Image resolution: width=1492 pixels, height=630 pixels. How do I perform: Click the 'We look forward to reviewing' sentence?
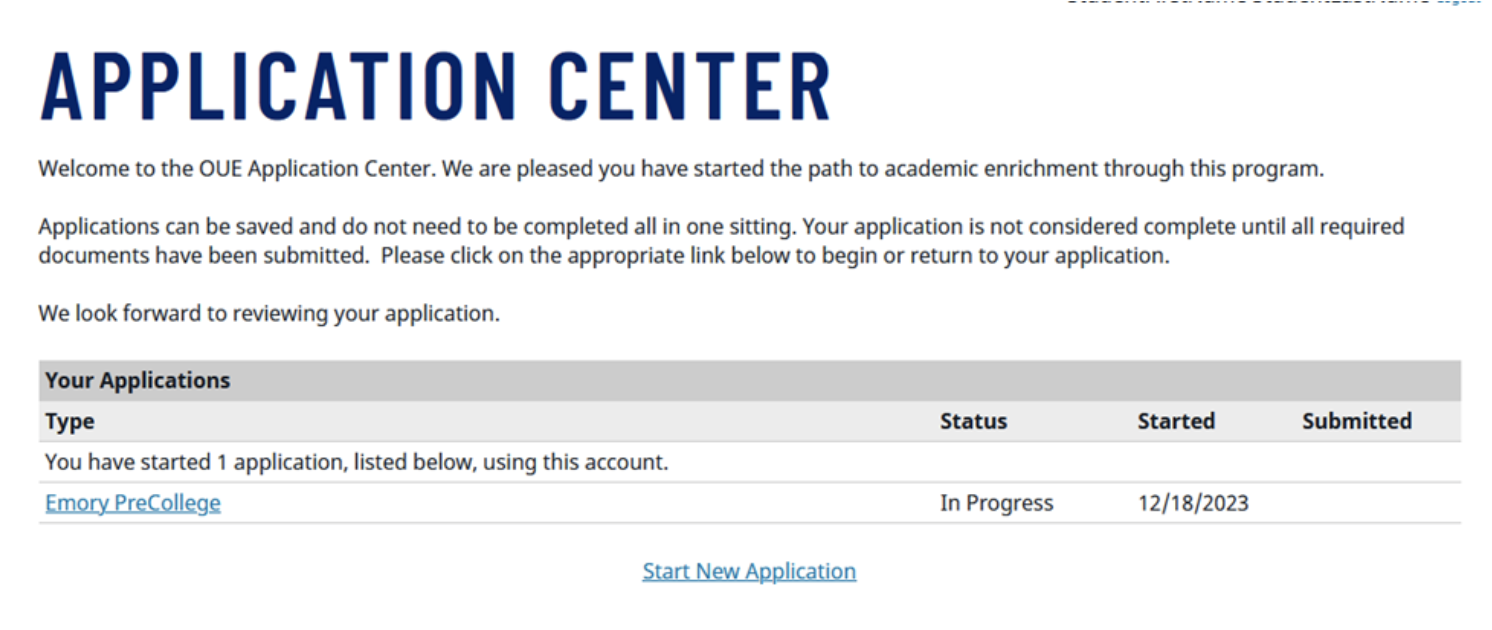pos(269,313)
